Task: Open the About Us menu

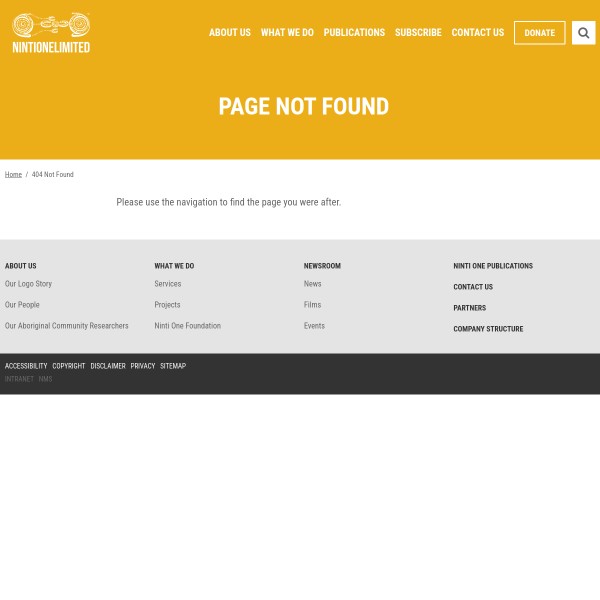Action: coord(229,33)
